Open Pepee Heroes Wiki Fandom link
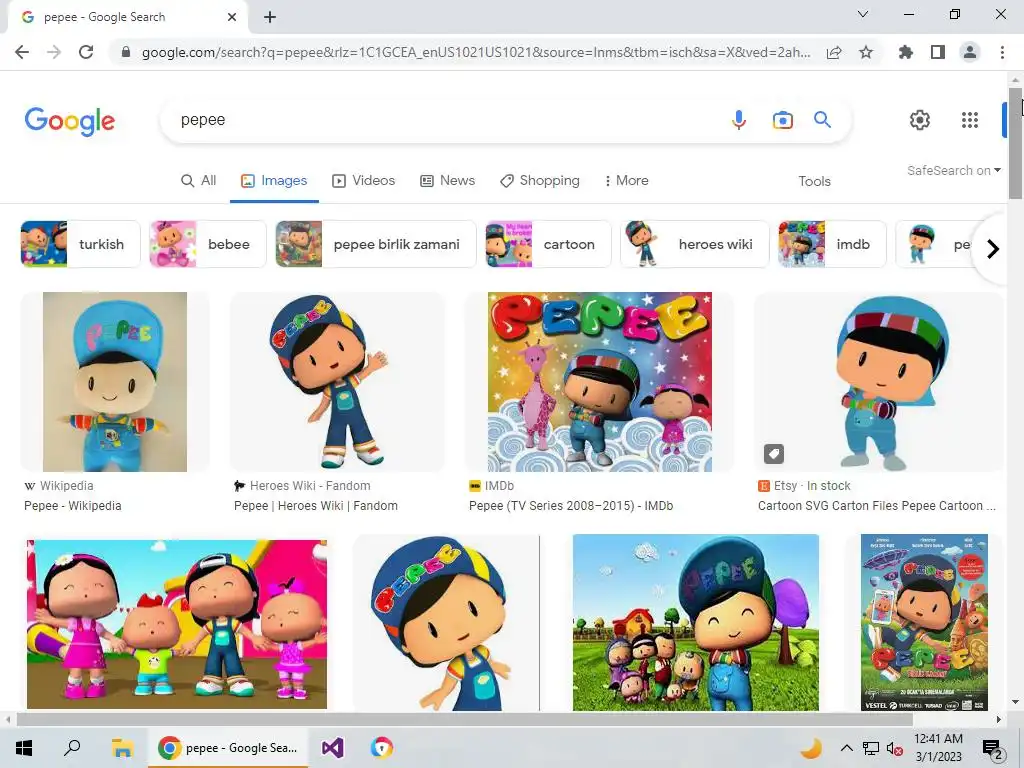The height and width of the screenshot is (768, 1024). click(315, 506)
